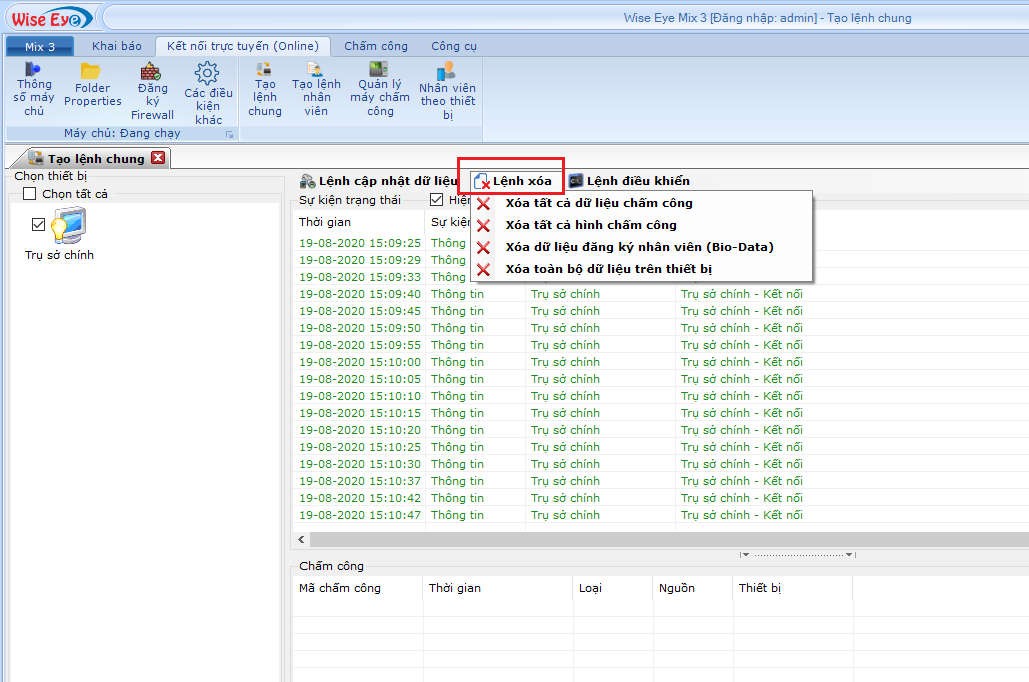Expand the Lệnh cập nhật dữ liệu menu
The image size is (1029, 682).
379,181
